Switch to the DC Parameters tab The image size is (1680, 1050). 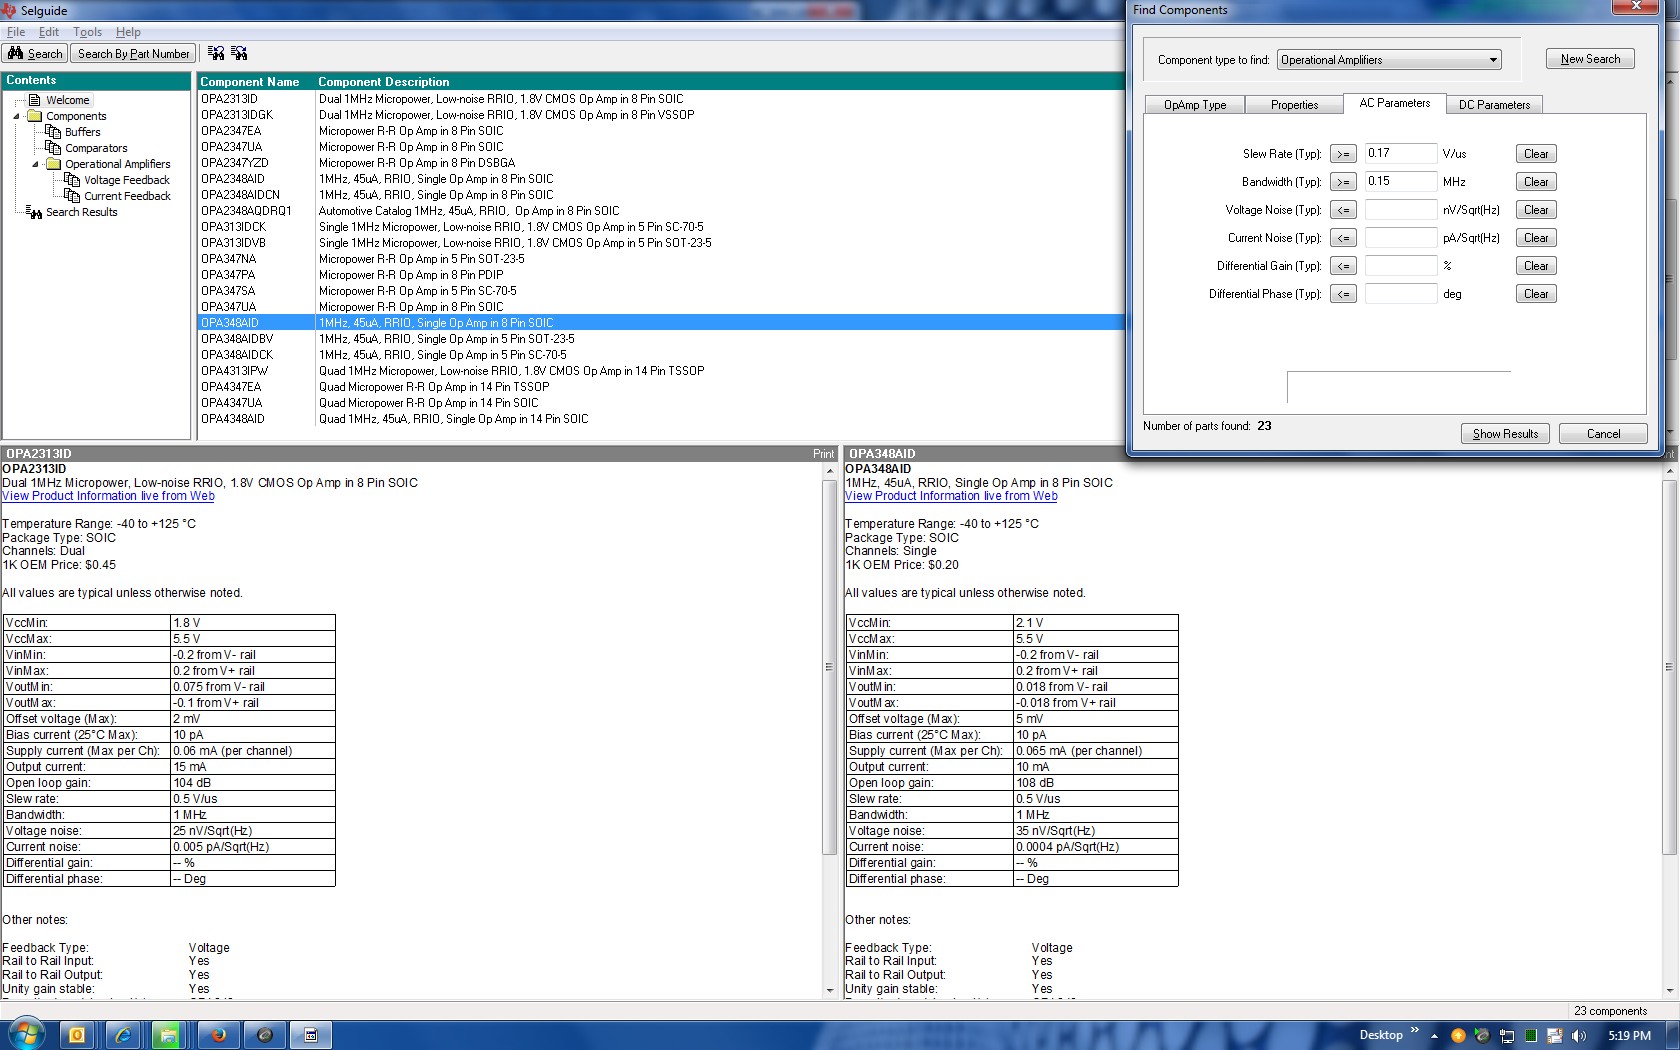point(1494,105)
